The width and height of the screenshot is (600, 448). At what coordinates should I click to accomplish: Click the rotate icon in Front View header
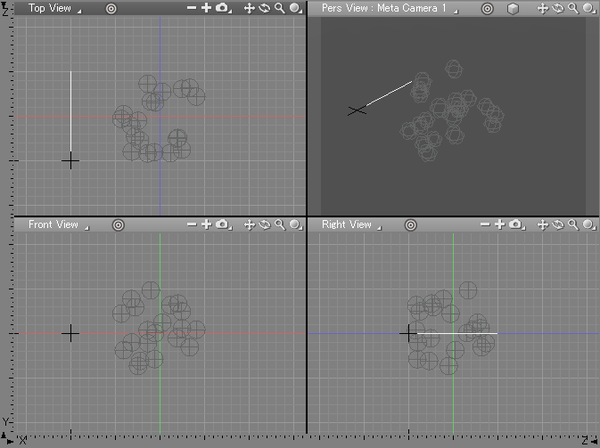tap(264, 225)
